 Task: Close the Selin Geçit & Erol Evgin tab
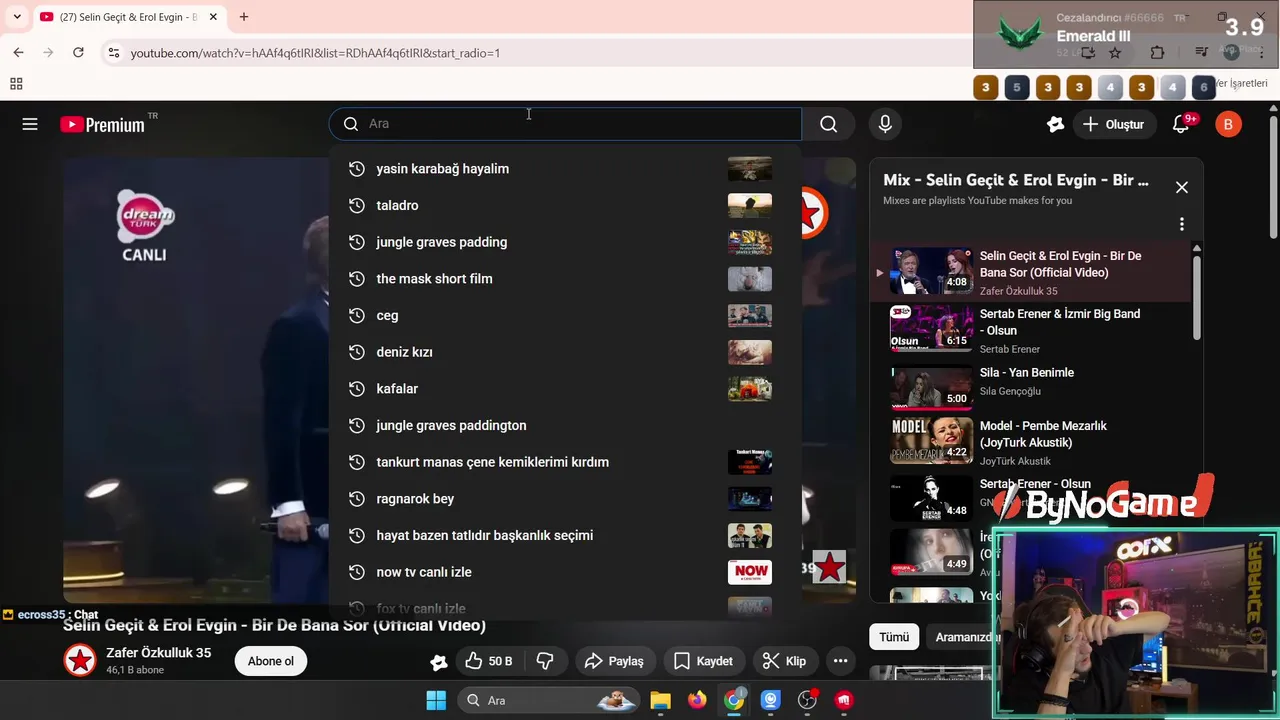click(213, 17)
